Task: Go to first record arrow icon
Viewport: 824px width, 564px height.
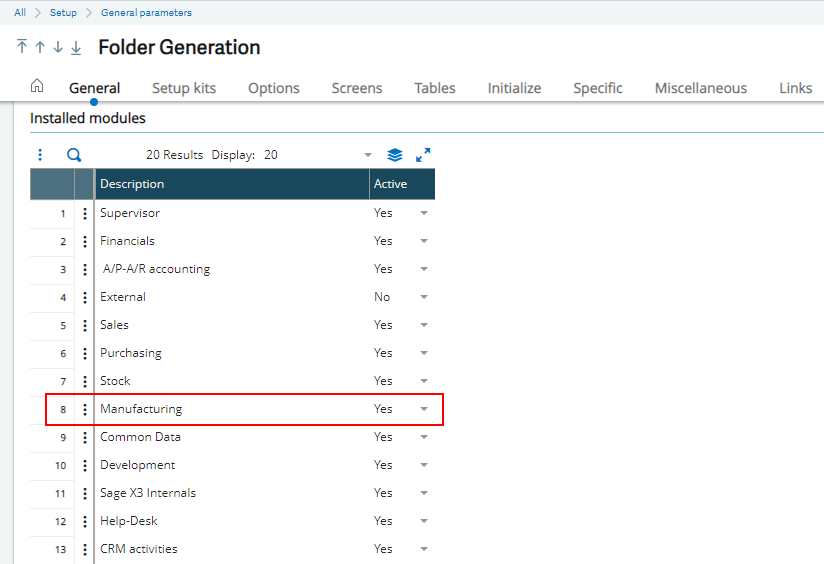Action: [22, 47]
